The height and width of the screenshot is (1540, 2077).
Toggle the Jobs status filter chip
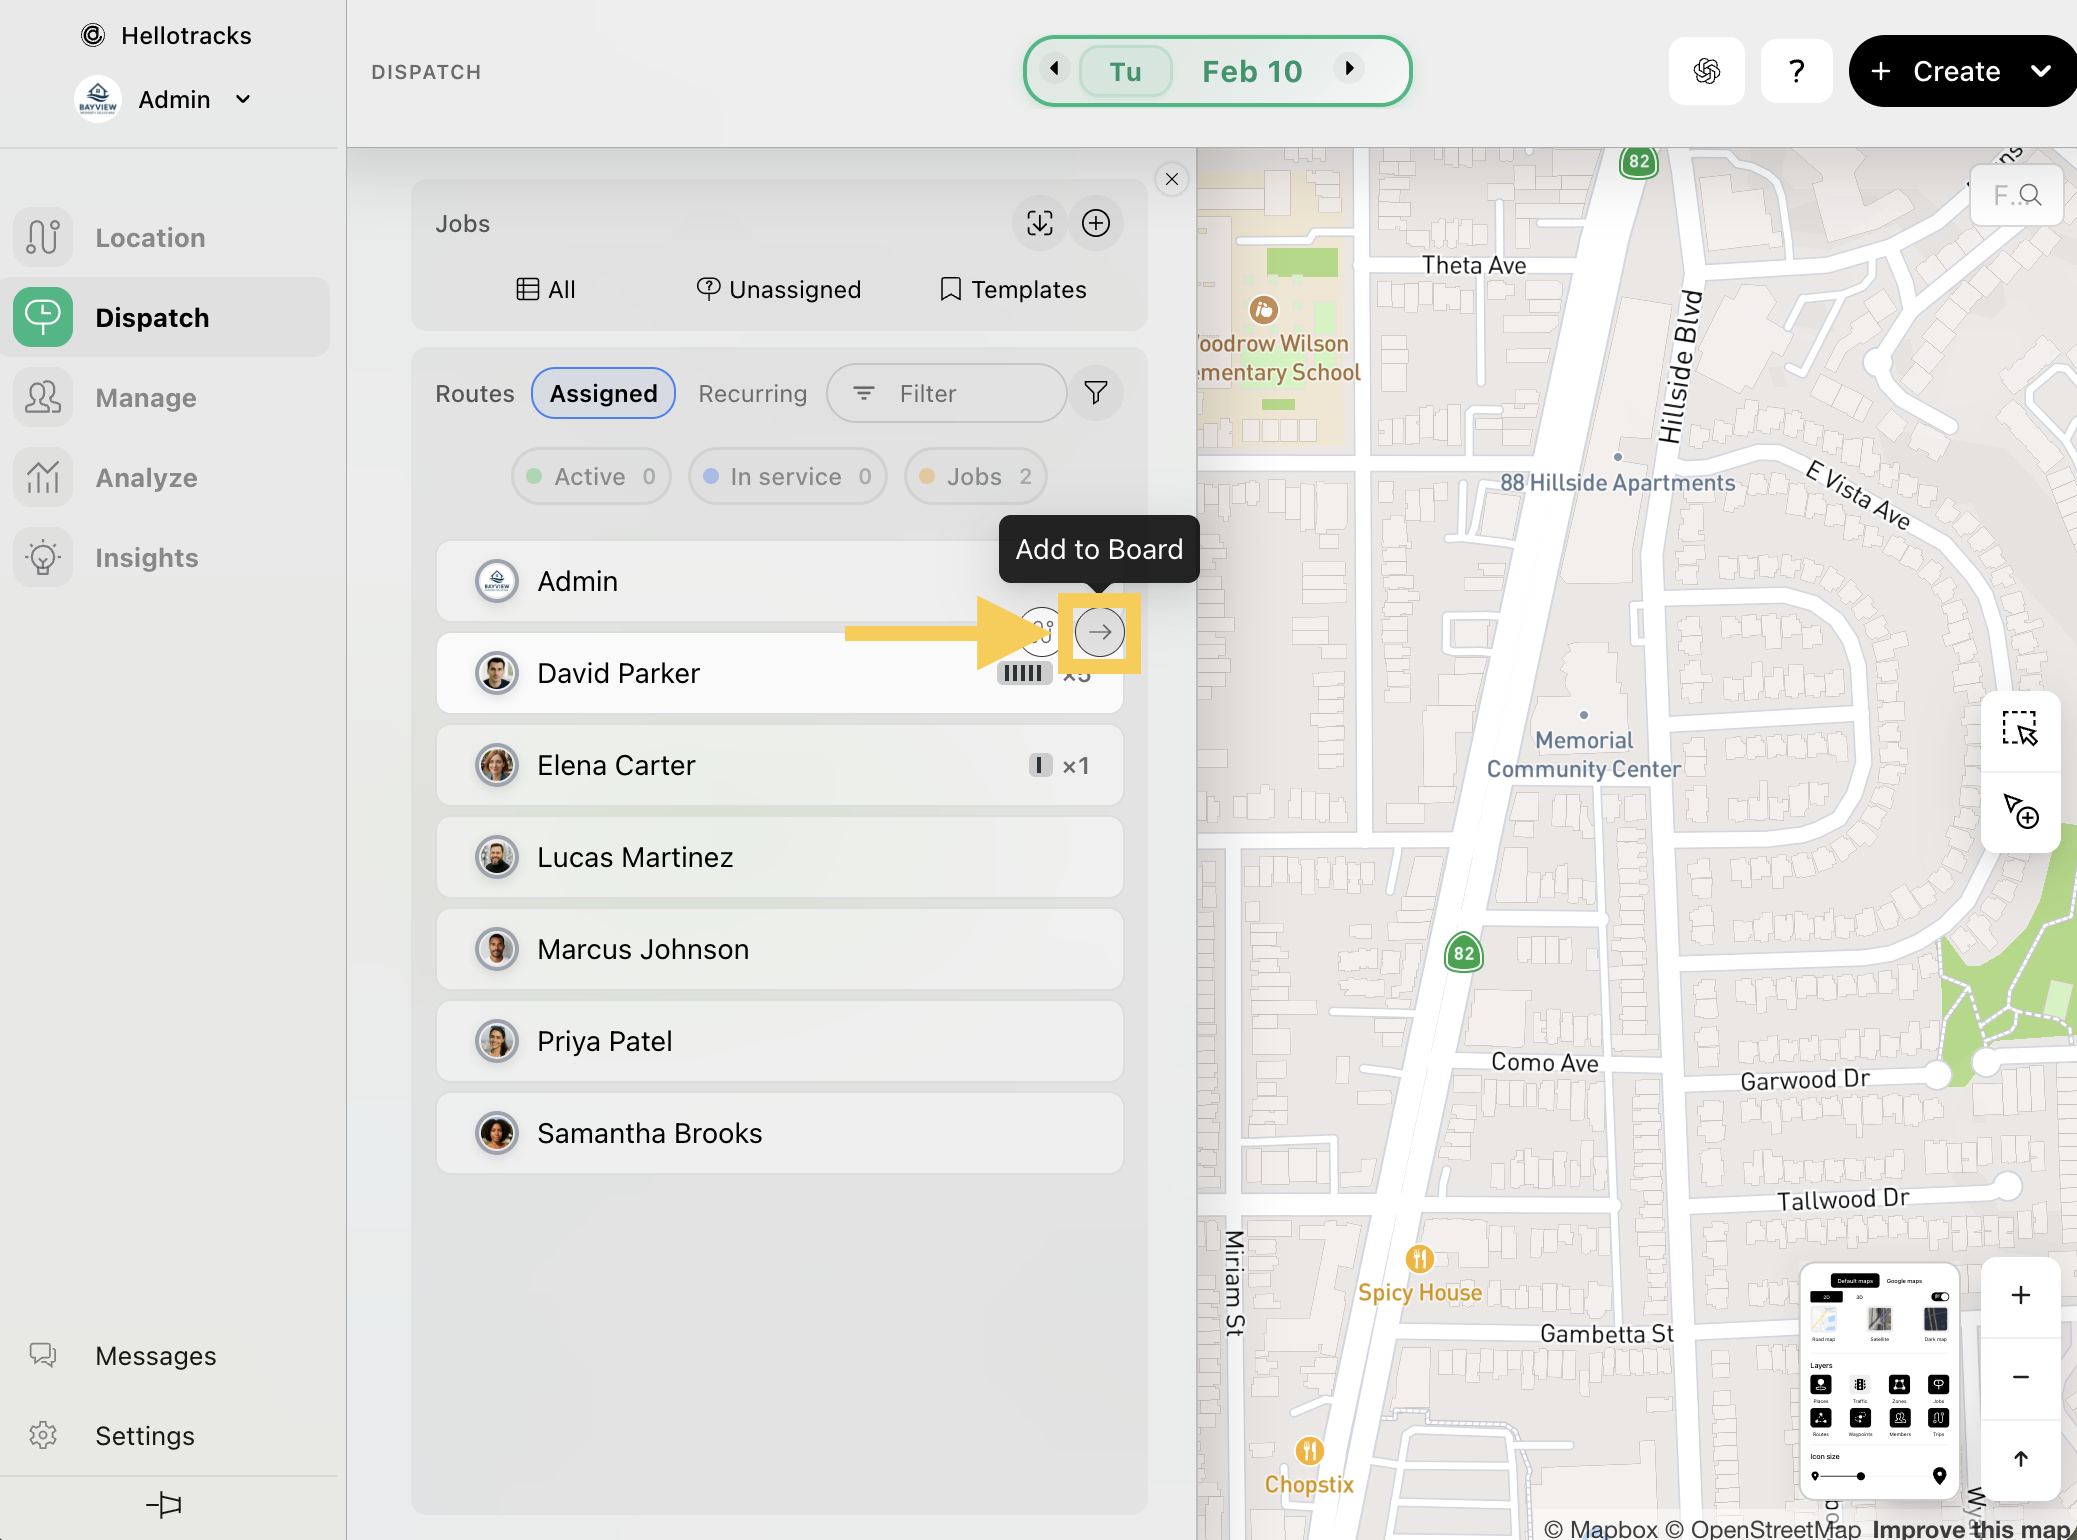(x=975, y=477)
